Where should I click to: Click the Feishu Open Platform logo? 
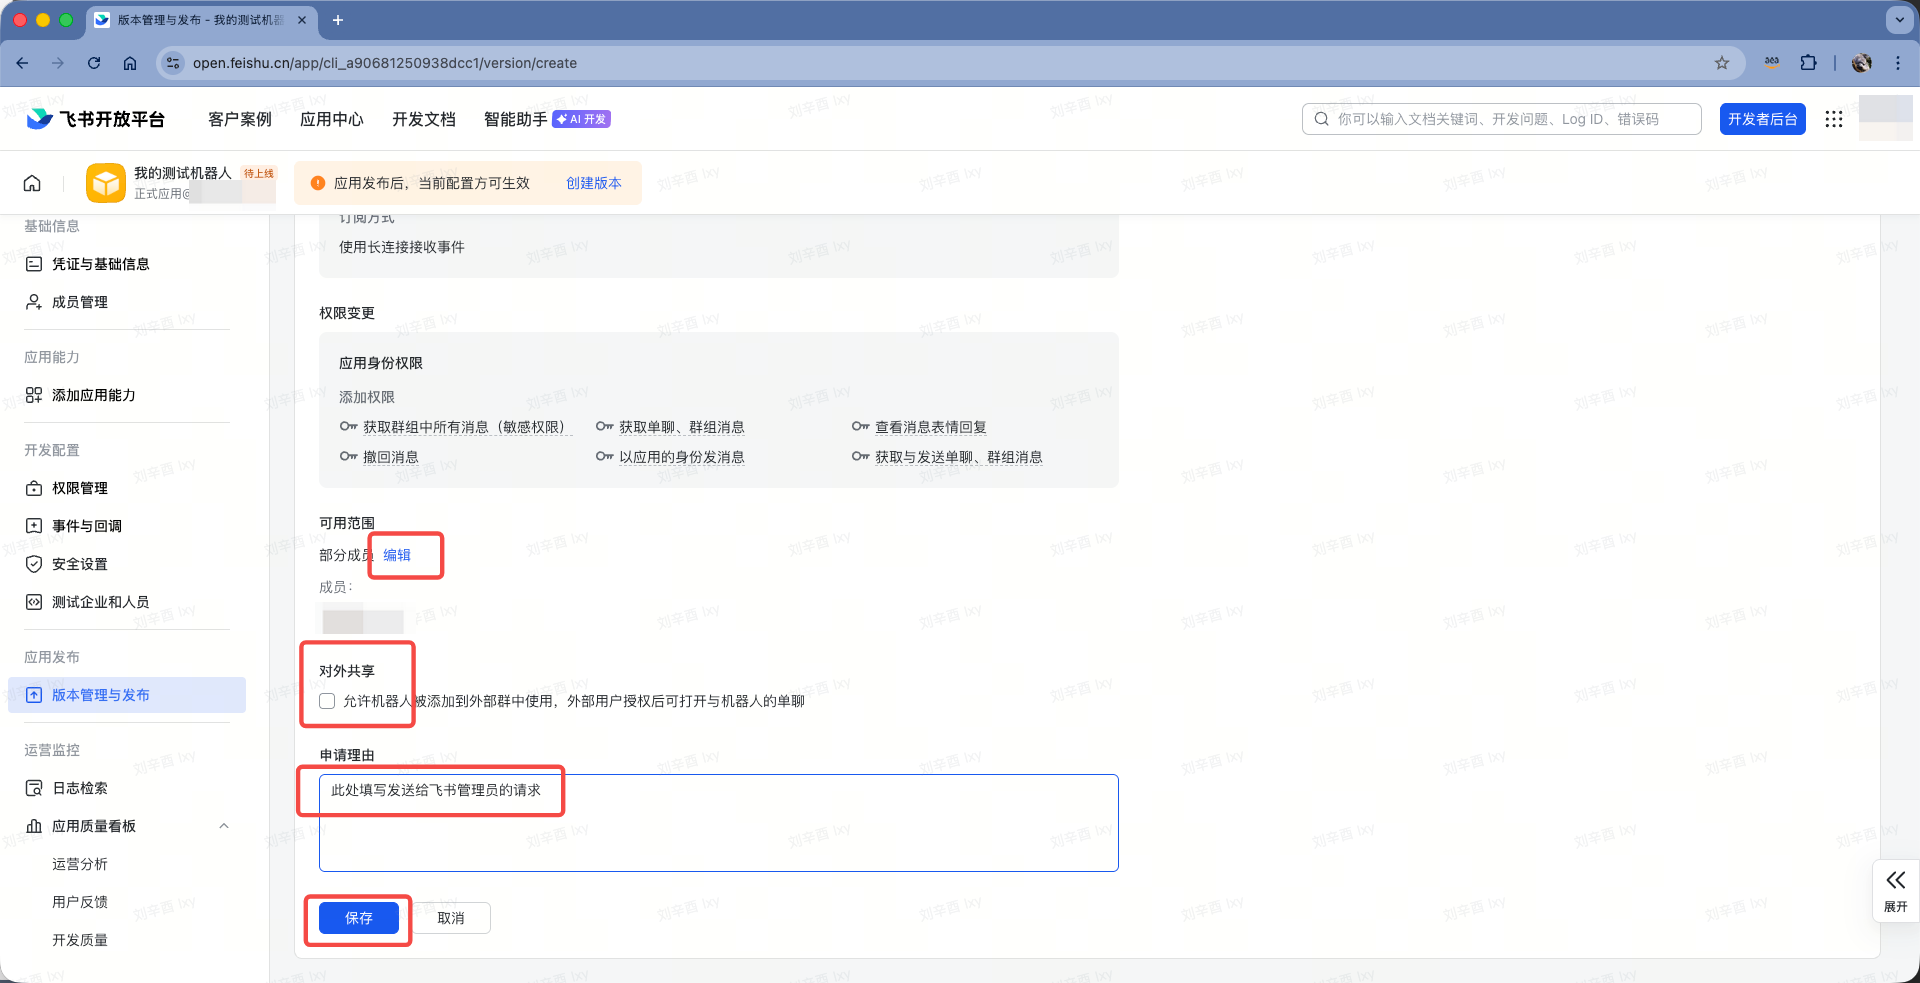96,119
